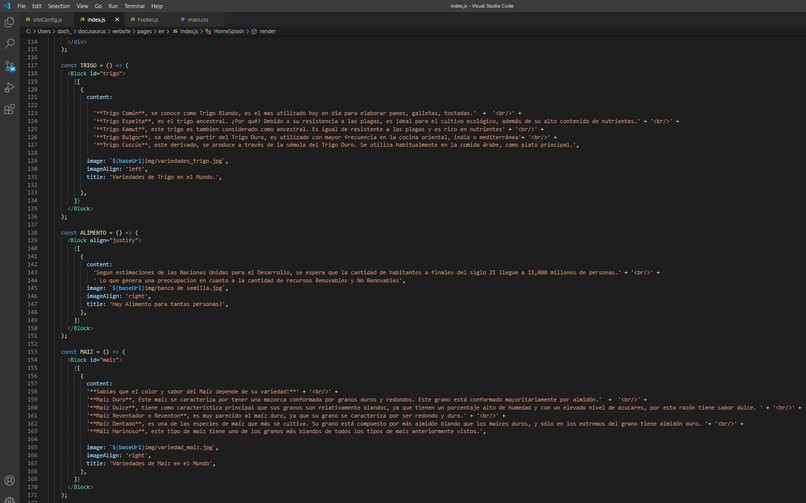
Task: Click image path banco de semilla.jpg line
Action: pyautogui.click(x=157, y=288)
